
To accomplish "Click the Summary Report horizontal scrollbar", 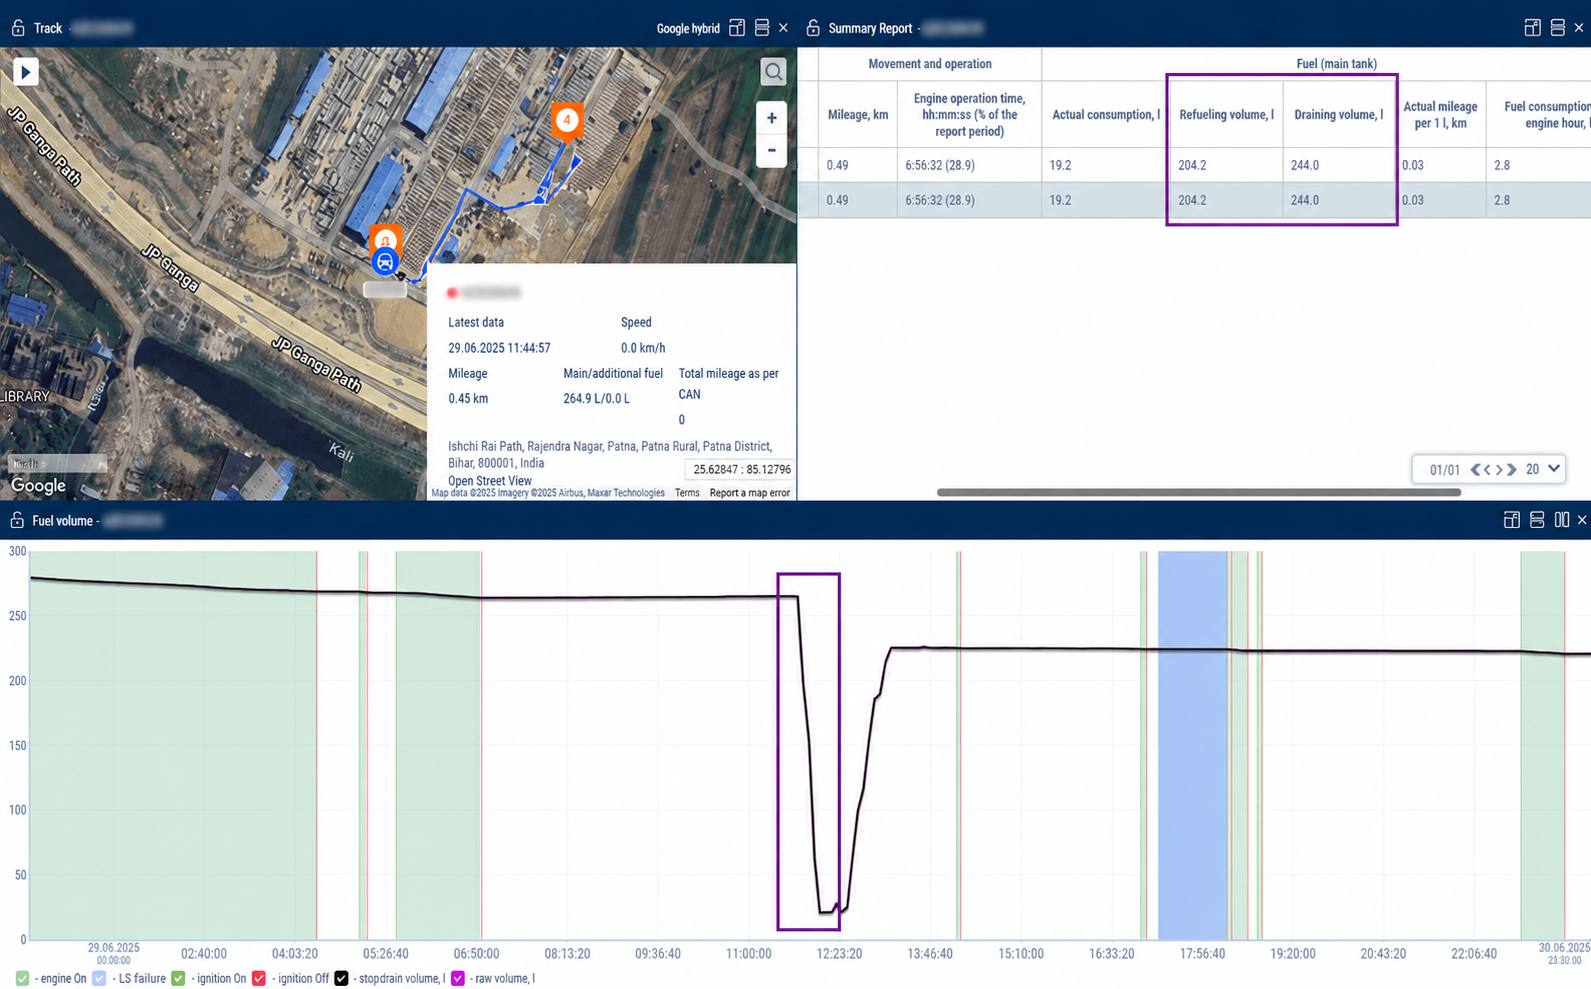I will [1198, 492].
